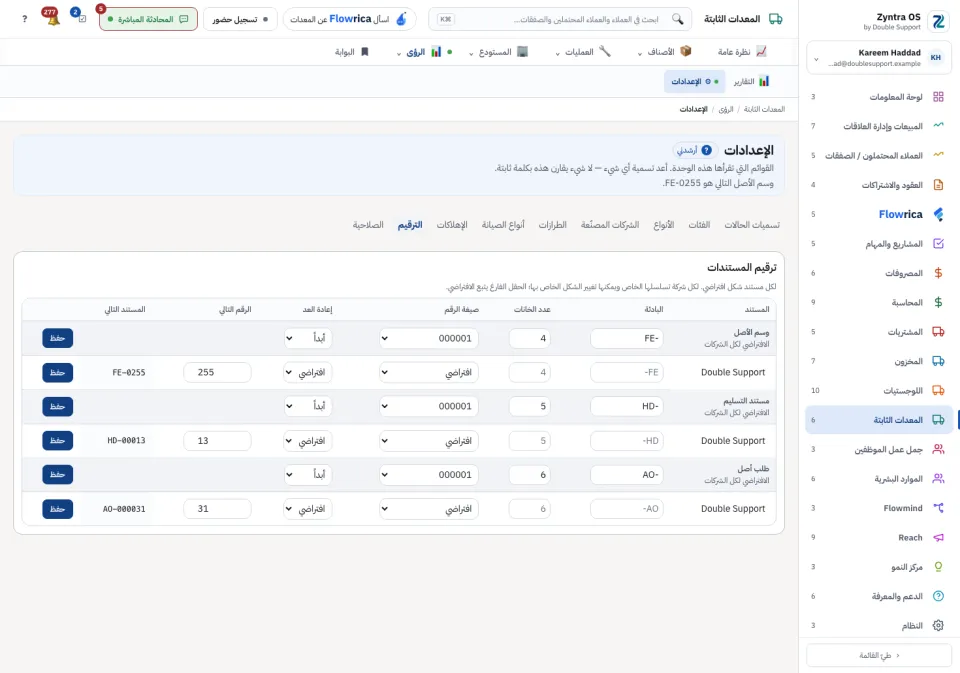Viewport: 960px width, 673px height.
Task: Open Flowmind sidebar icon
Action: click(x=938, y=508)
